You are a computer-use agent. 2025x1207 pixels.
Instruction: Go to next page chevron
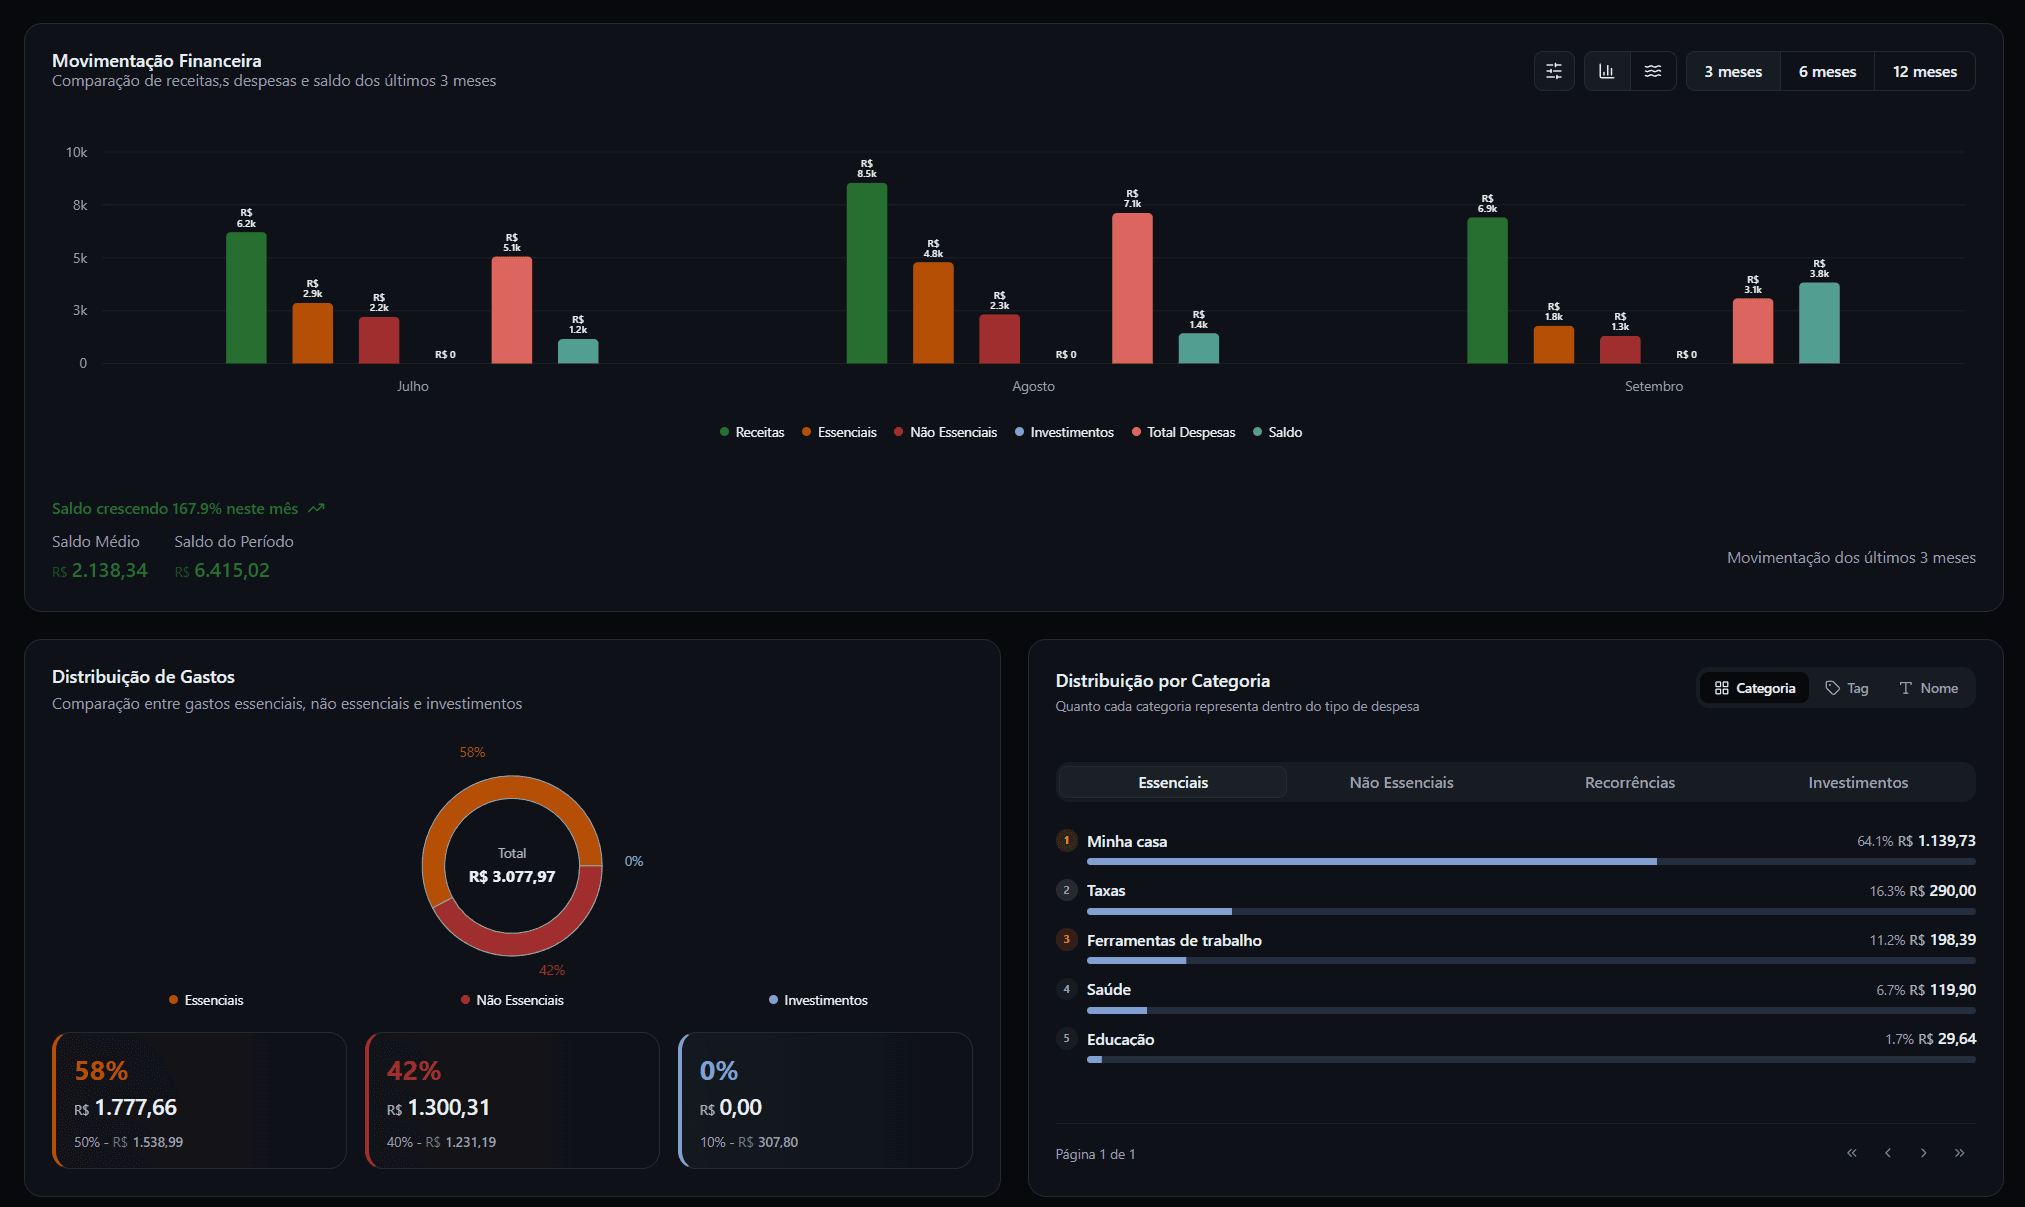(1924, 1153)
